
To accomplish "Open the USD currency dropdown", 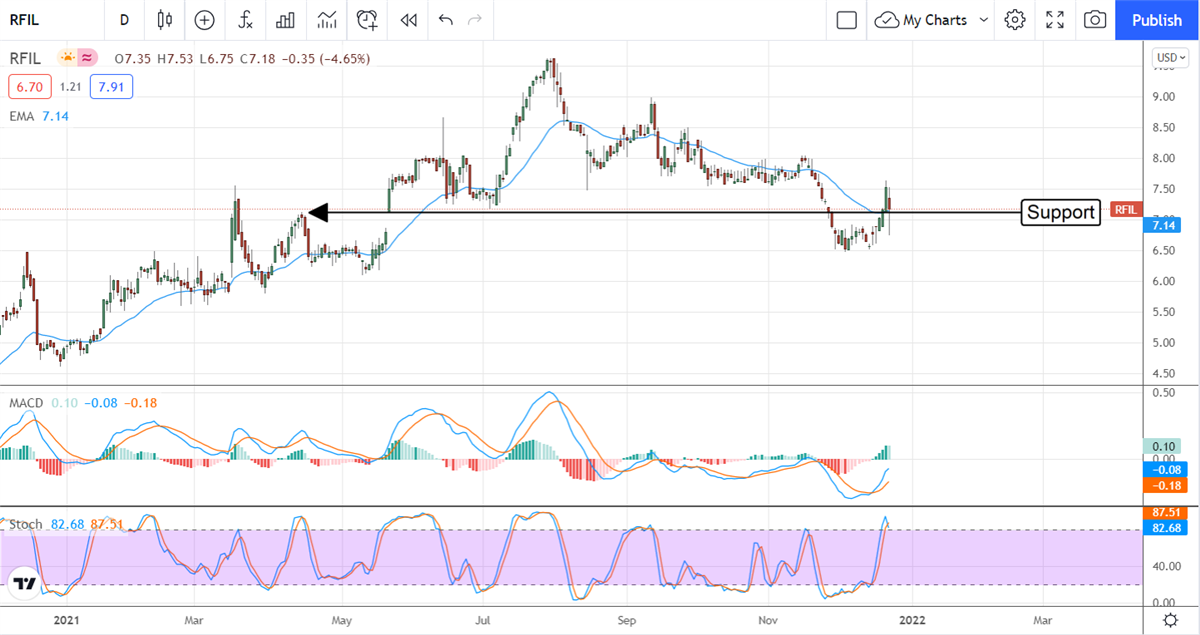I will point(1168,57).
